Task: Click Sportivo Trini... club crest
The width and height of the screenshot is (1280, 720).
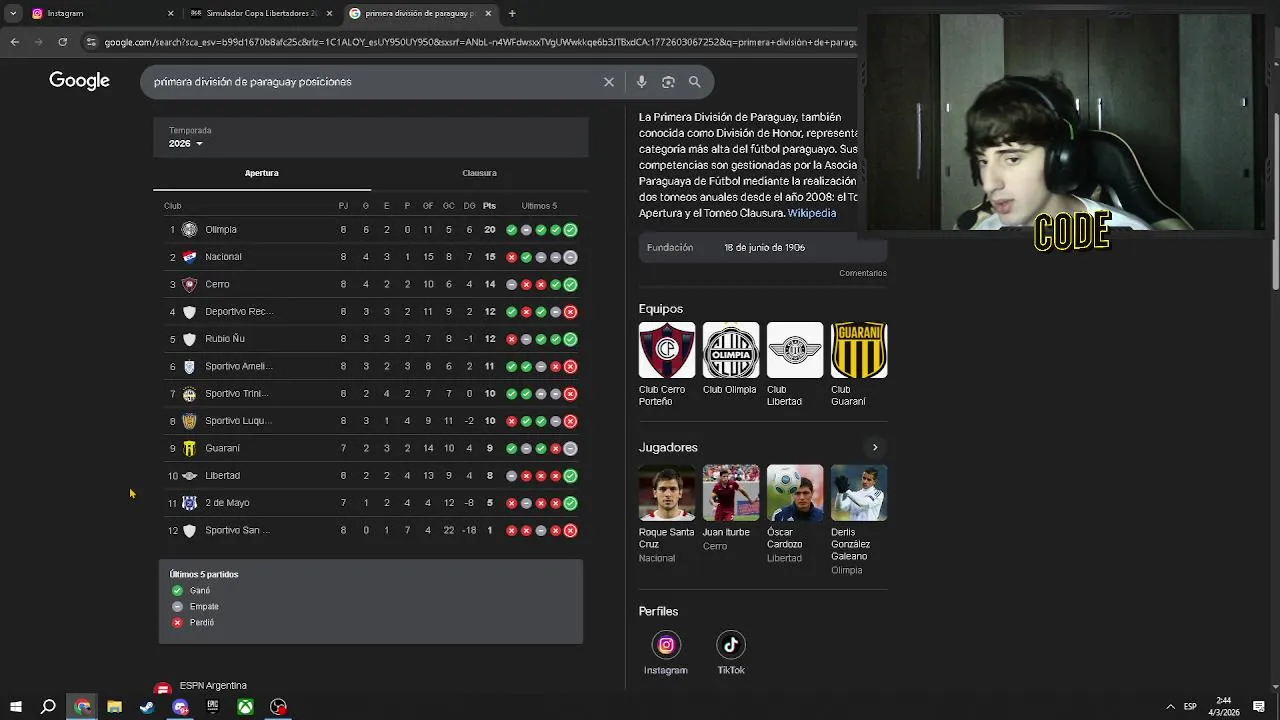Action: click(189, 394)
